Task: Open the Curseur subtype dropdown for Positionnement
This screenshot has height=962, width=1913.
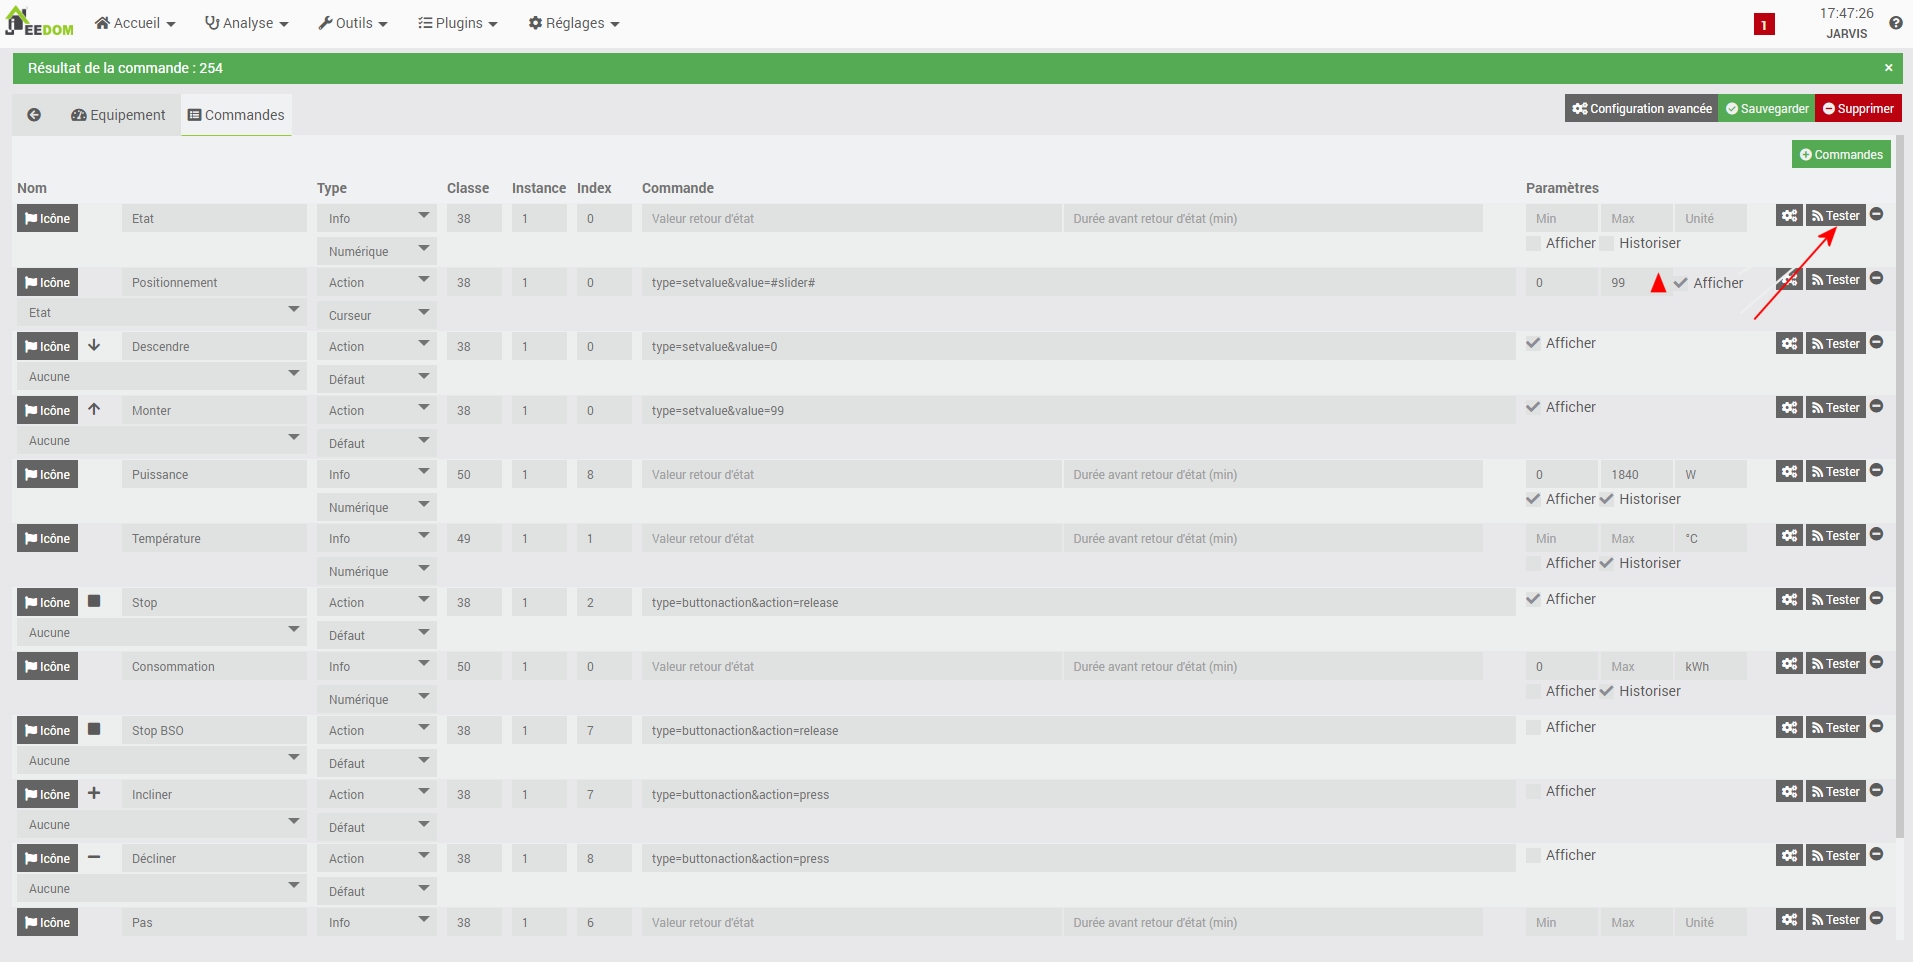Action: pyautogui.click(x=377, y=315)
